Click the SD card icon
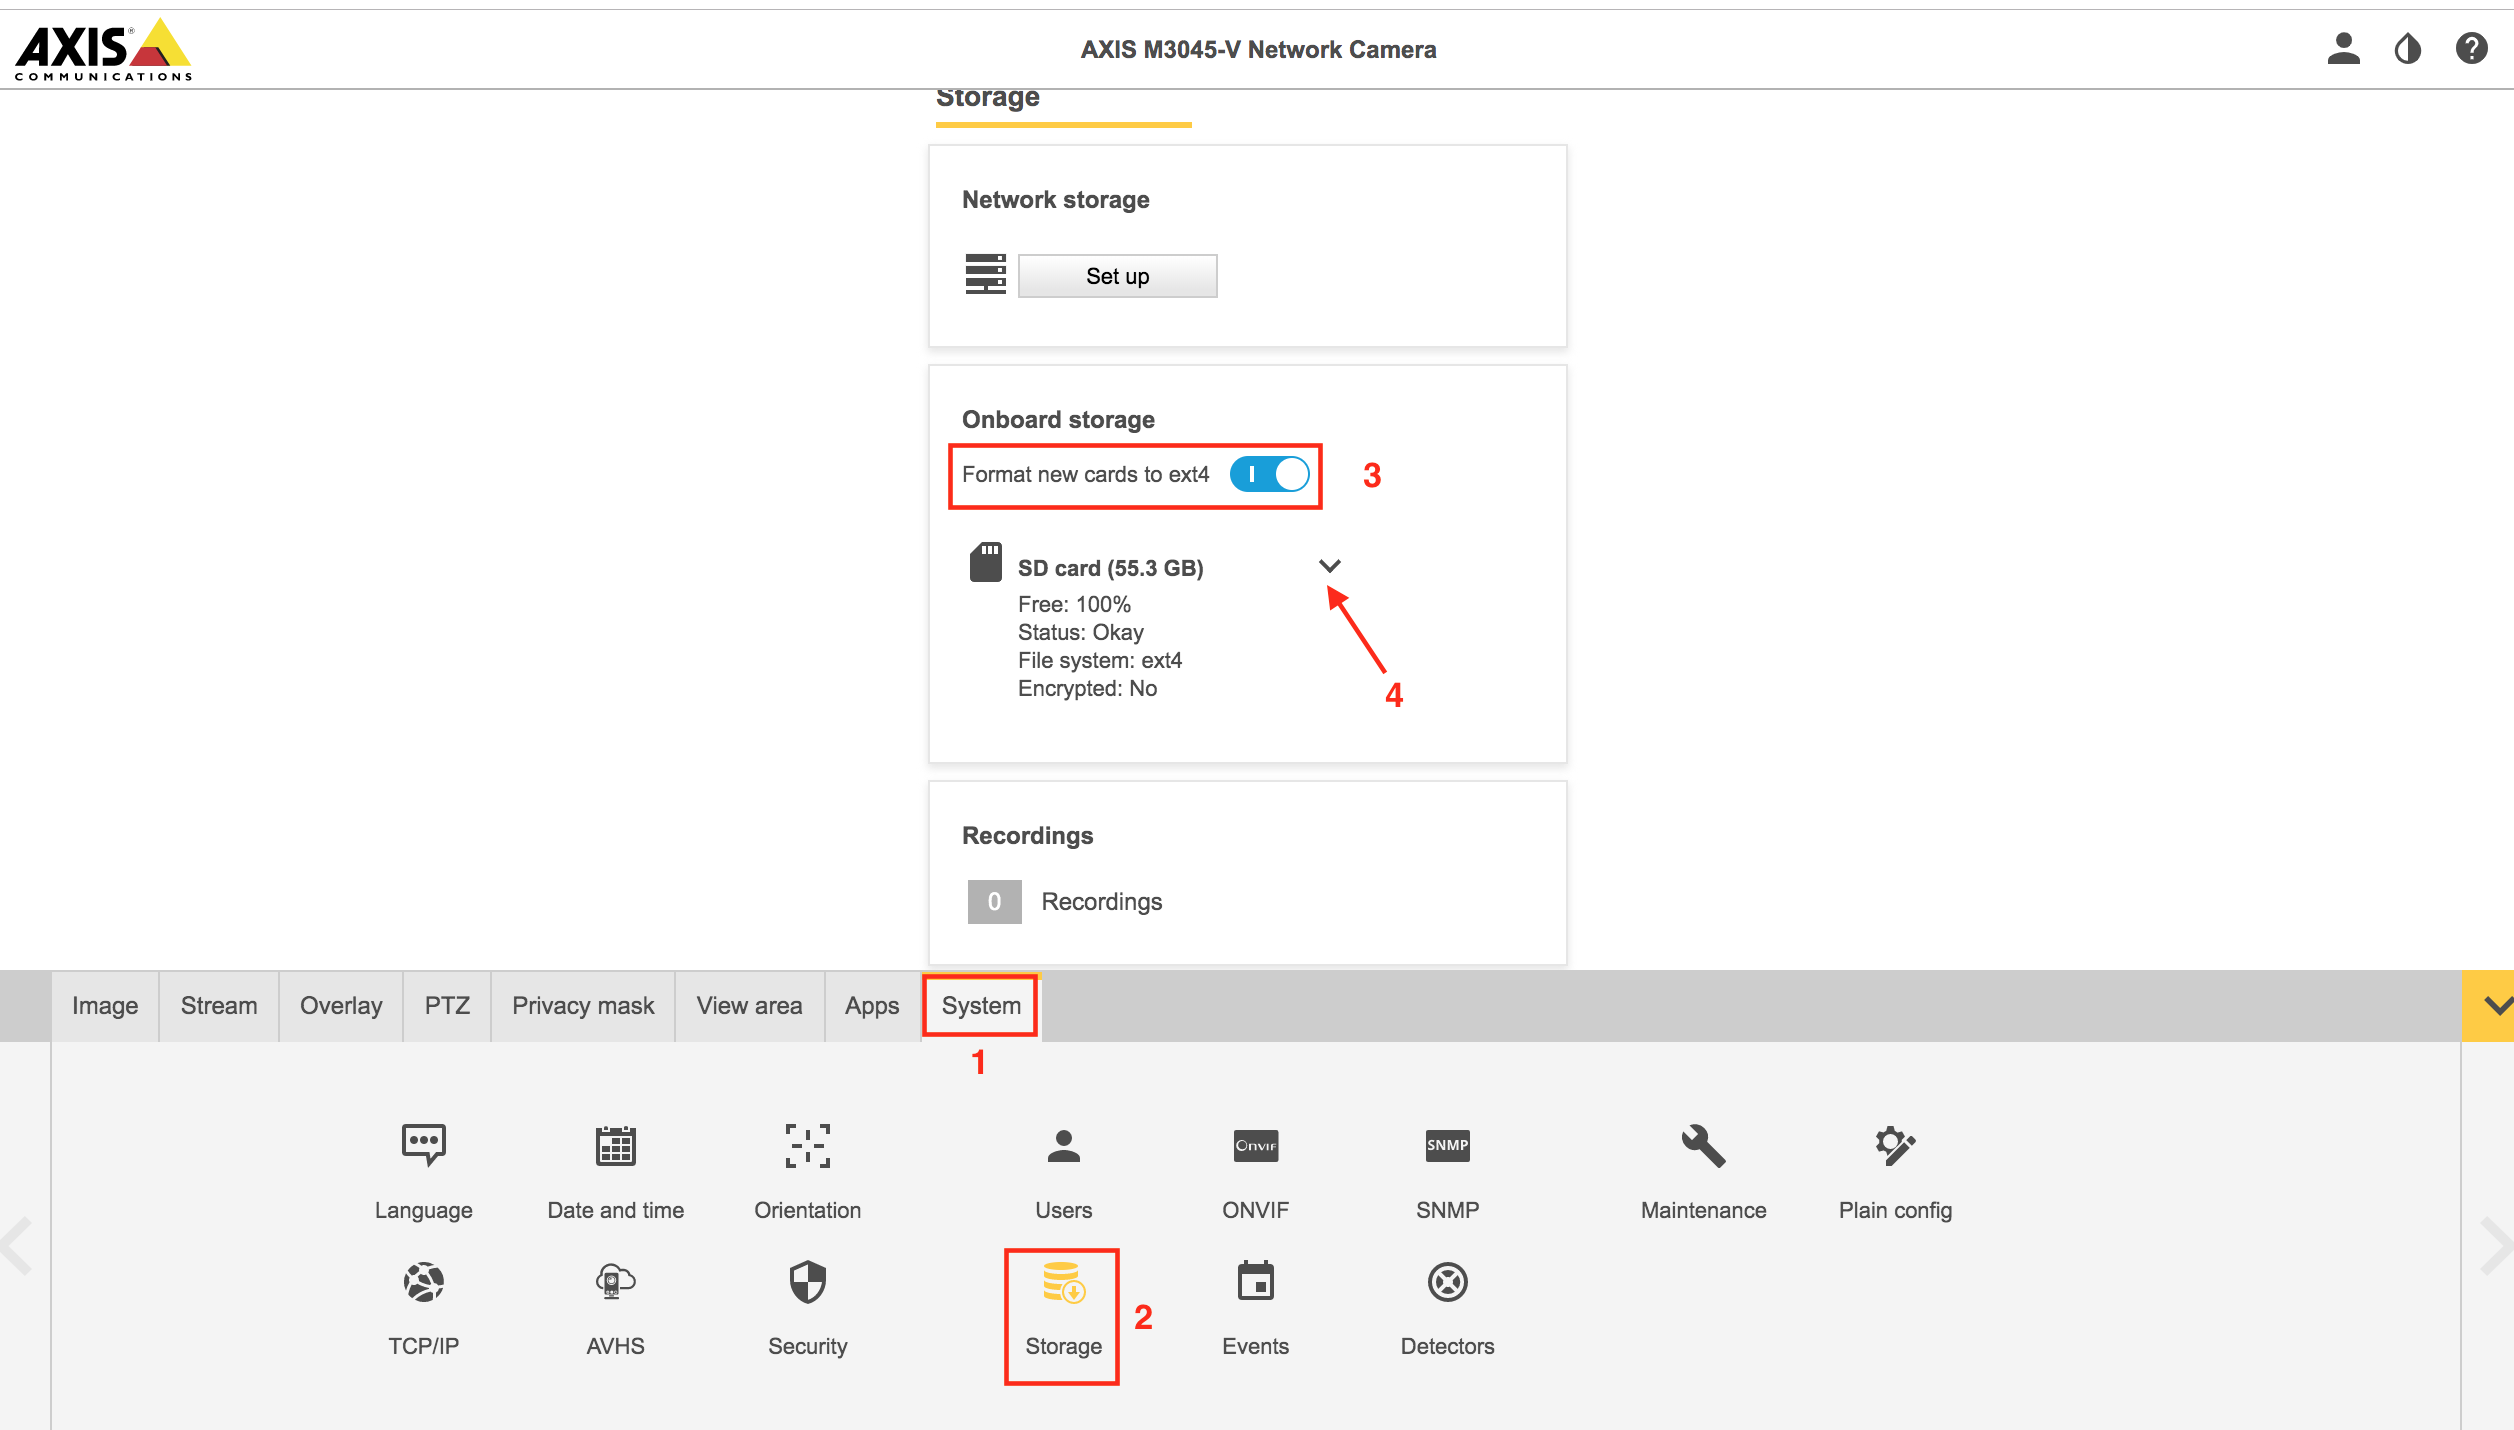This screenshot has height=1430, width=2514. coord(986,562)
